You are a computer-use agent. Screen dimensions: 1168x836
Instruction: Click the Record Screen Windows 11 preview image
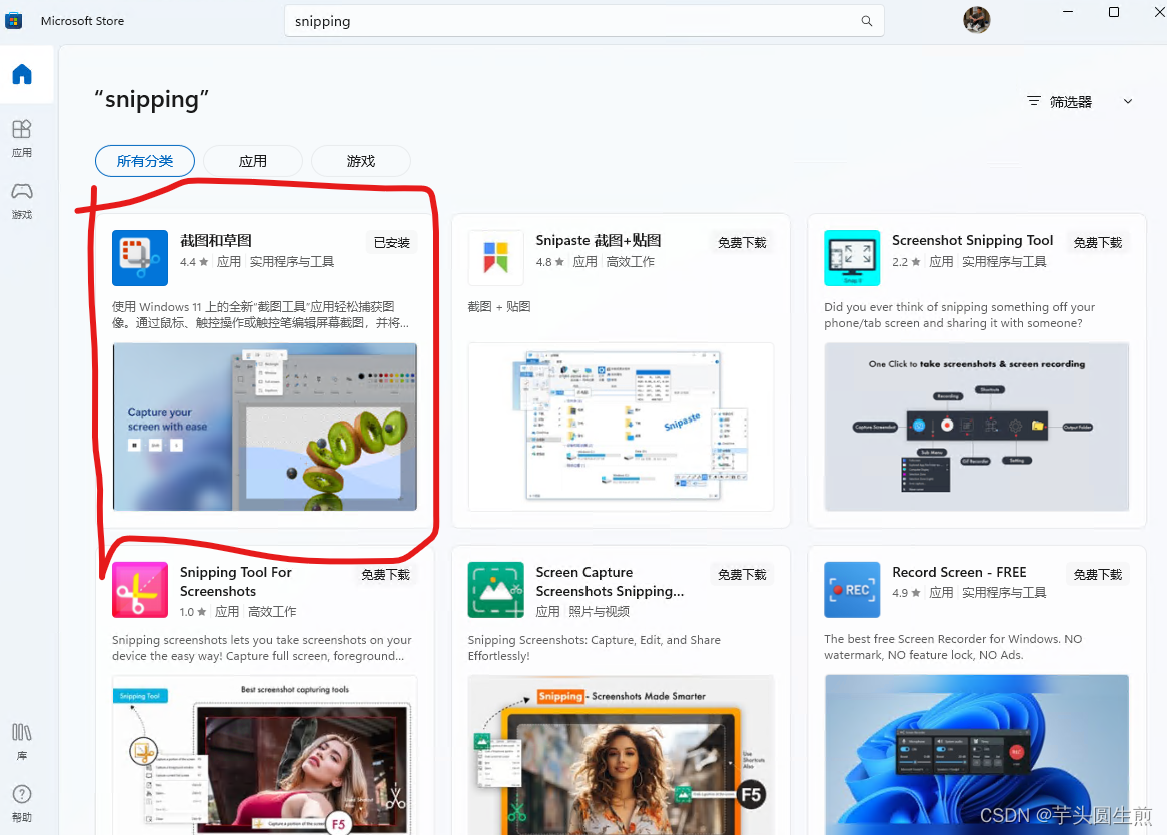977,755
